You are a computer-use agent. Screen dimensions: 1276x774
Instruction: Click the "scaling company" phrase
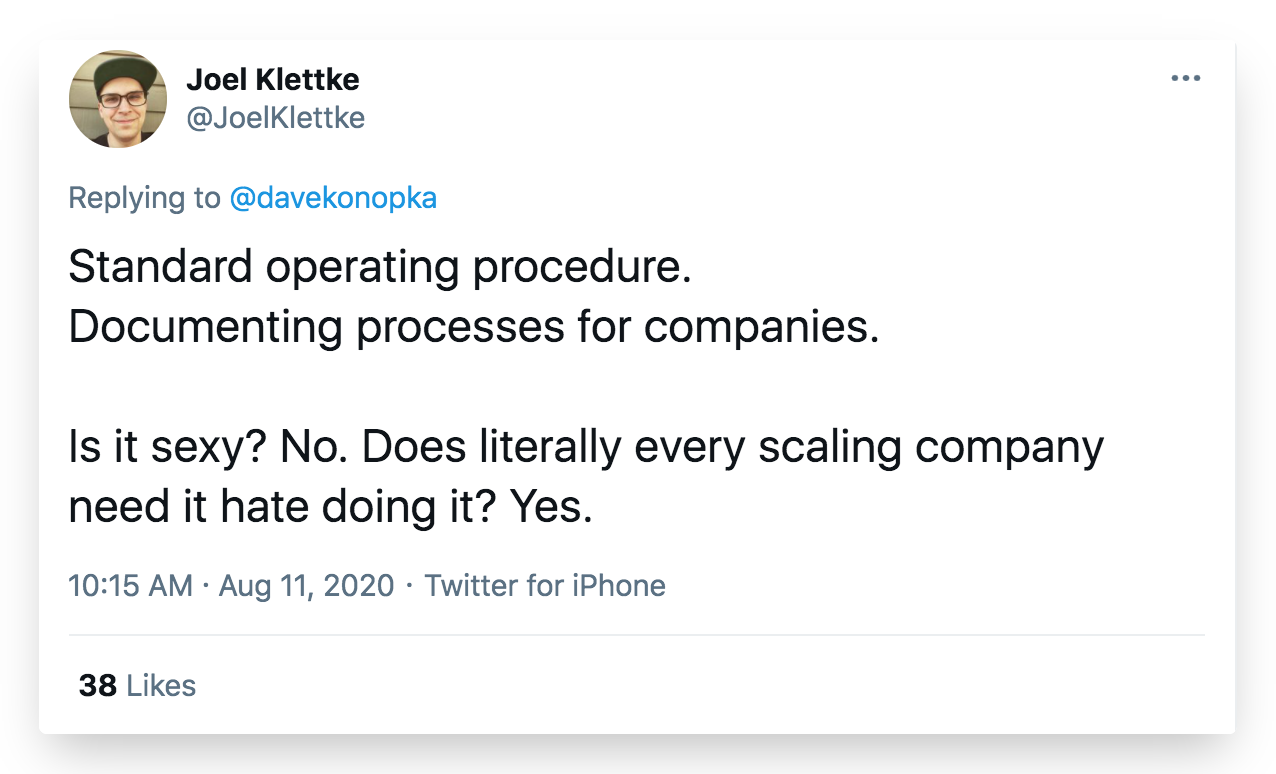point(930,448)
